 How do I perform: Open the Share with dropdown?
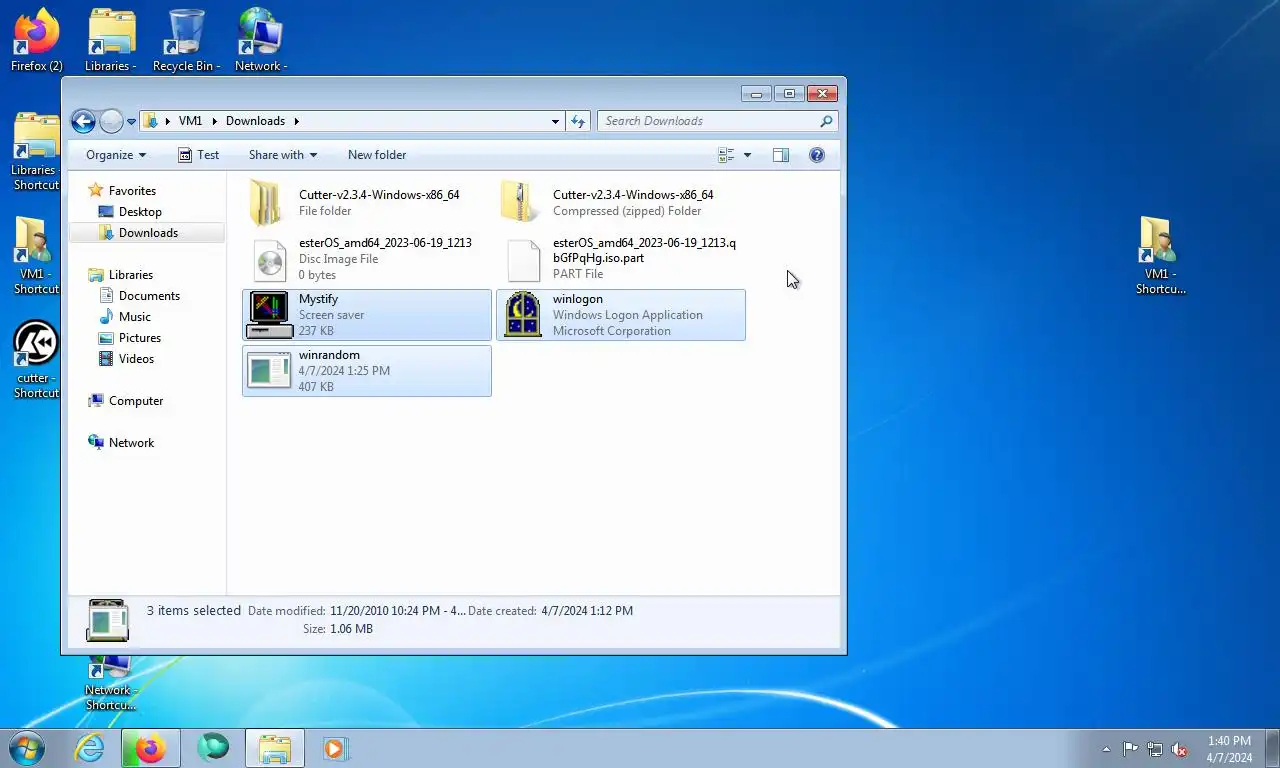pyautogui.click(x=283, y=155)
